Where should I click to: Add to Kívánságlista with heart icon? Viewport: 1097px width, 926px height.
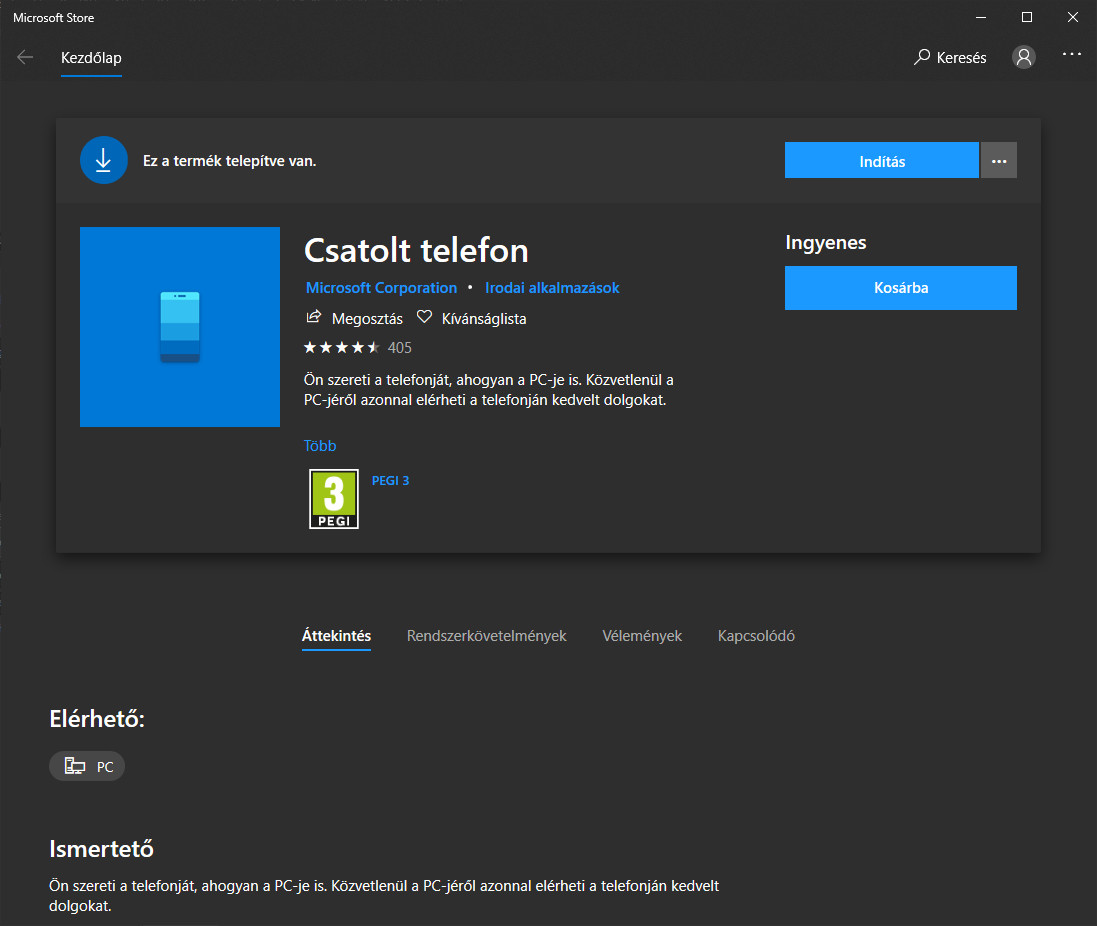[424, 318]
